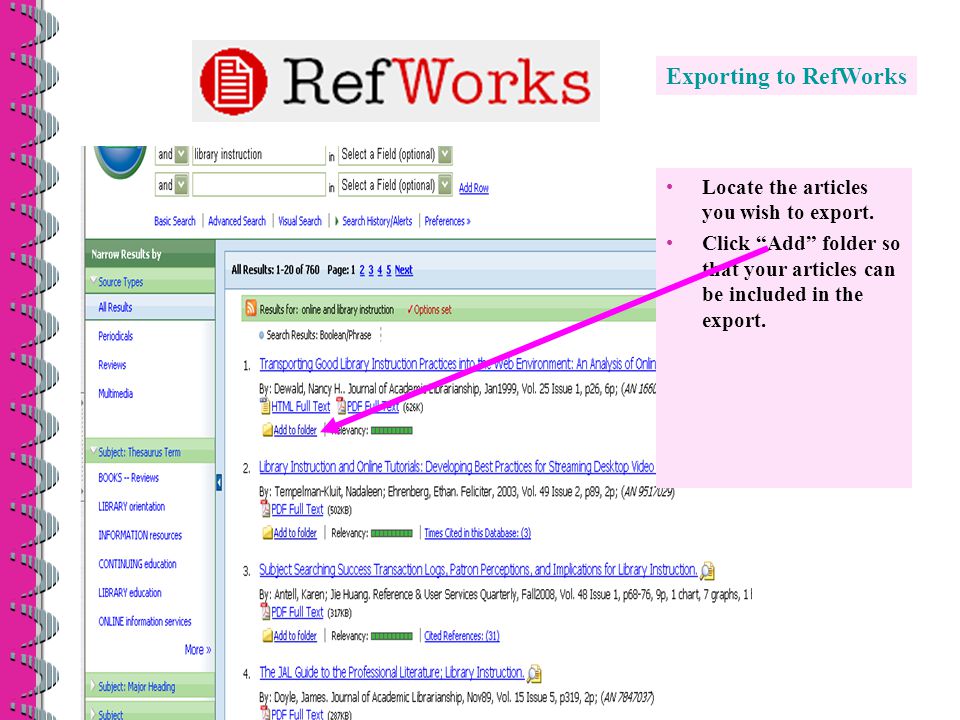This screenshot has height=720, width=960.
Task: Go to results page 2
Action: point(362,270)
